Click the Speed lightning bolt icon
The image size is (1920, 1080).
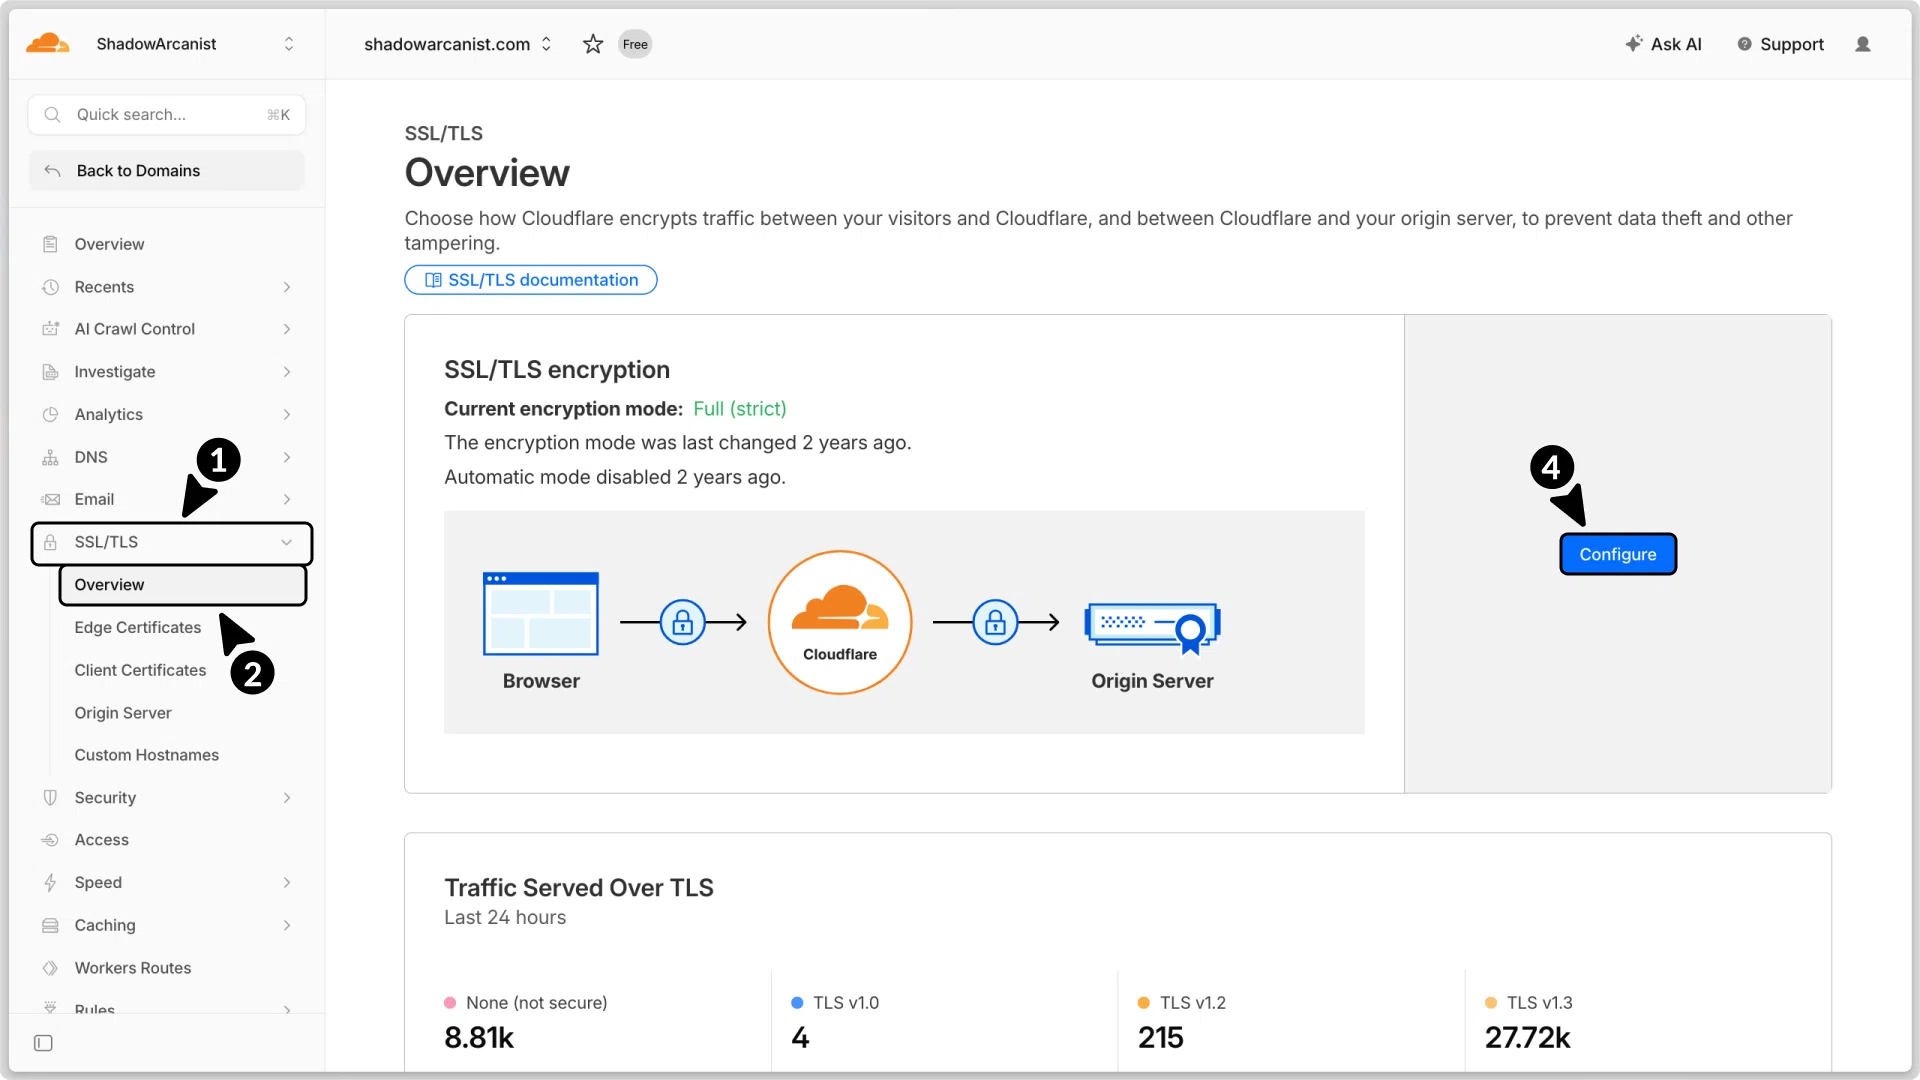[50, 883]
